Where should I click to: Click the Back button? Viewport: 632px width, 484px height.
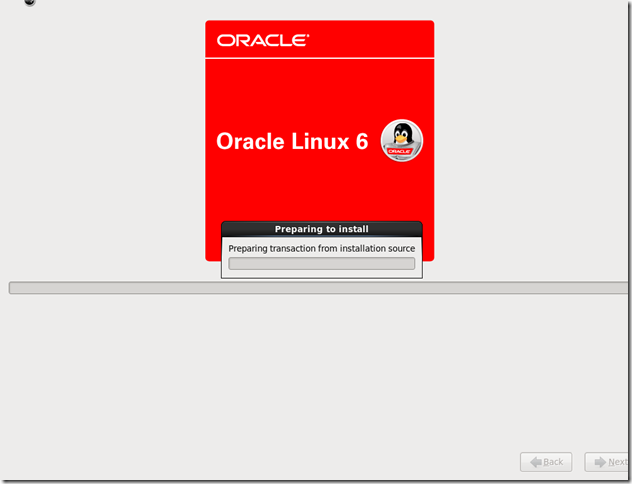(546, 462)
